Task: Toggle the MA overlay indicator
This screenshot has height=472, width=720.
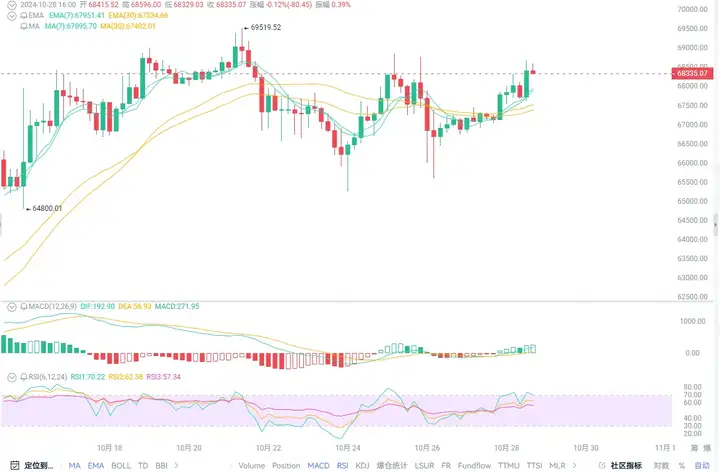Action: [x=74, y=466]
